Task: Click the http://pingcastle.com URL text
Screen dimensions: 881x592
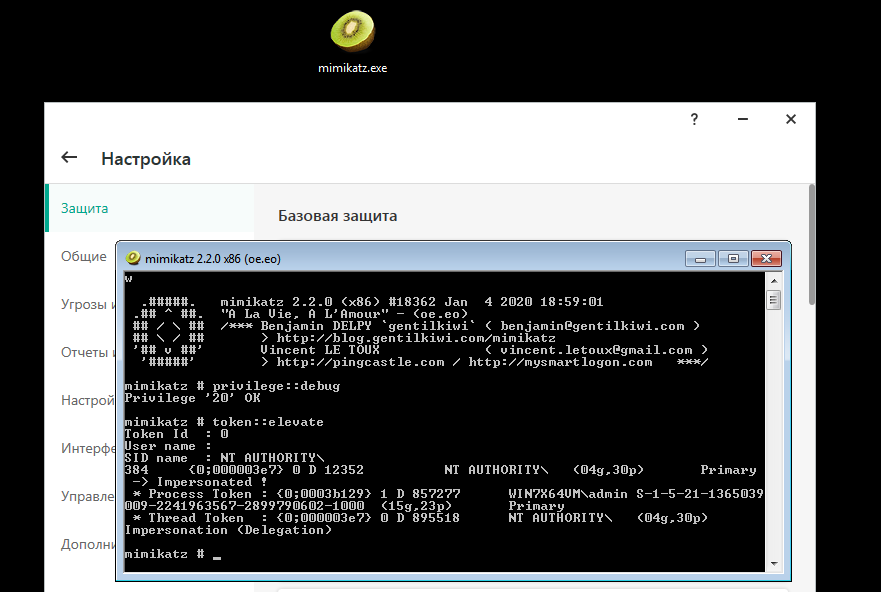Action: click(360, 362)
